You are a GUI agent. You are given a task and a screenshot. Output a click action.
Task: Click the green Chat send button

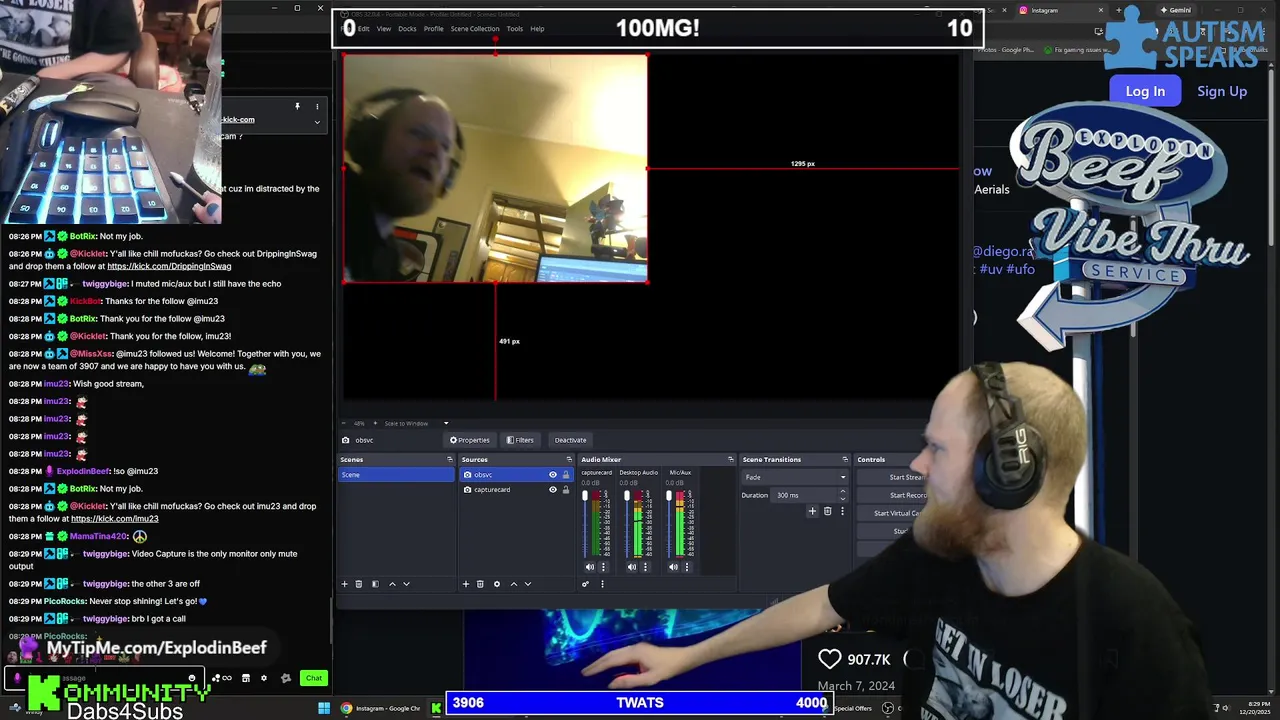pyautogui.click(x=314, y=678)
